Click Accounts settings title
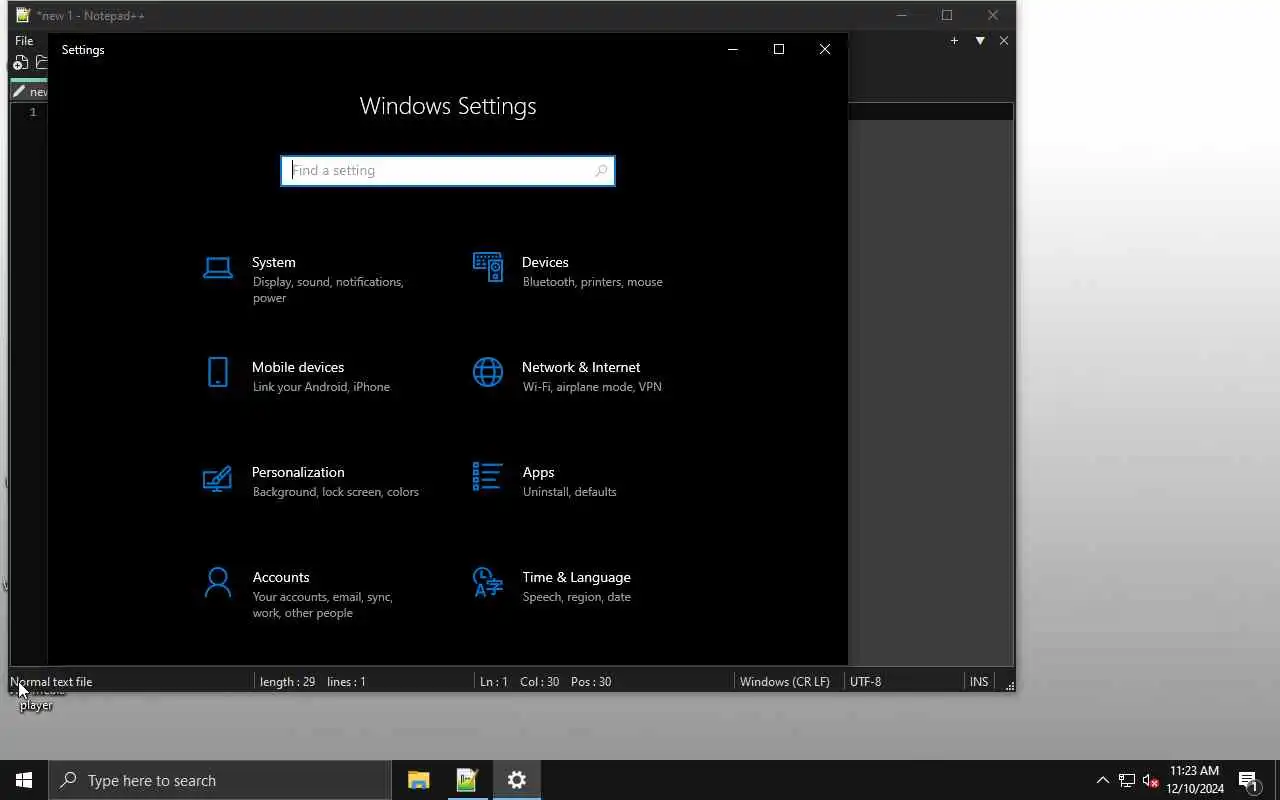The width and height of the screenshot is (1280, 800). (281, 577)
